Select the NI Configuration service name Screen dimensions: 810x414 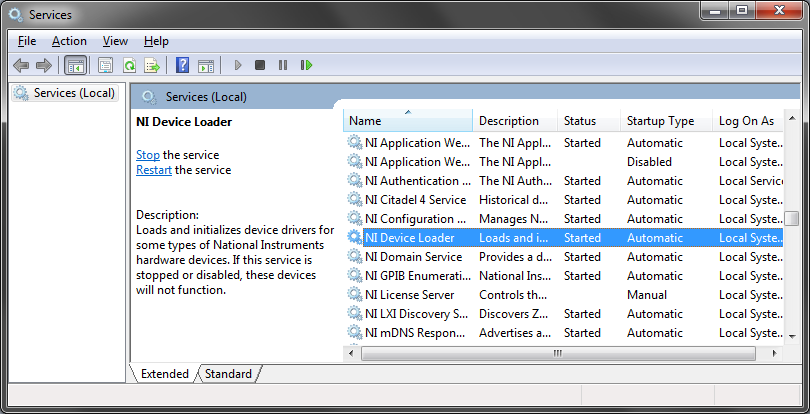(x=415, y=219)
